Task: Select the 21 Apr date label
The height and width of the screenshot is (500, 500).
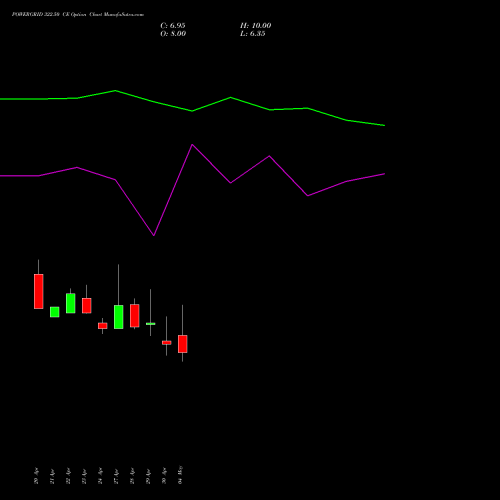Action: pos(52,477)
